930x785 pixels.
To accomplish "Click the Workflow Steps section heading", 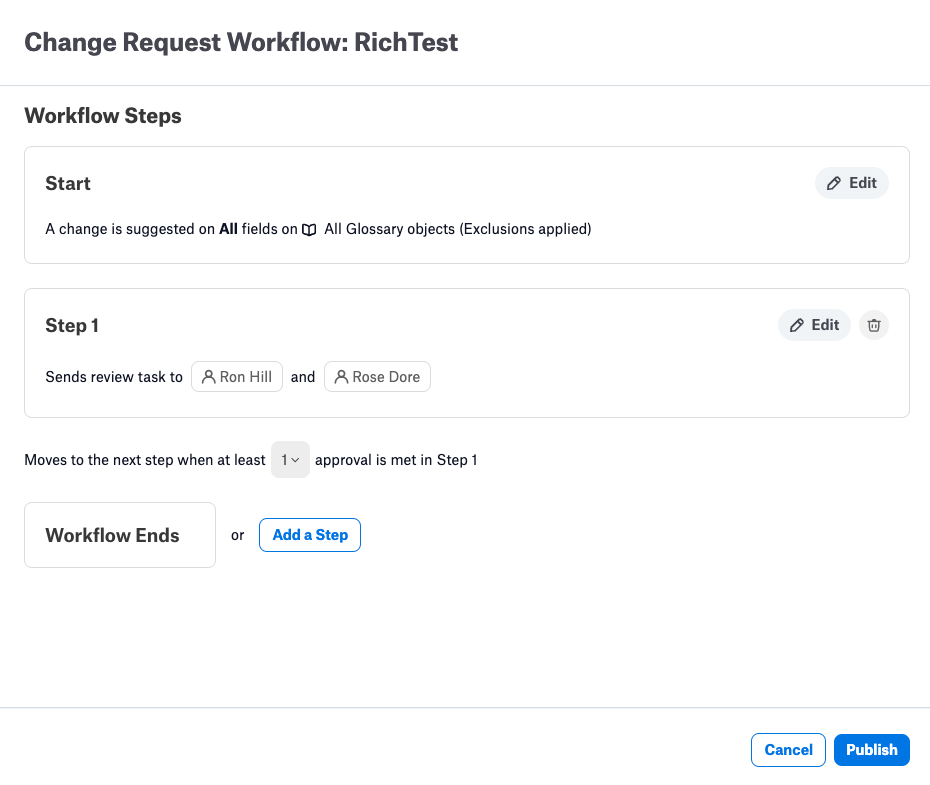I will tap(103, 116).
